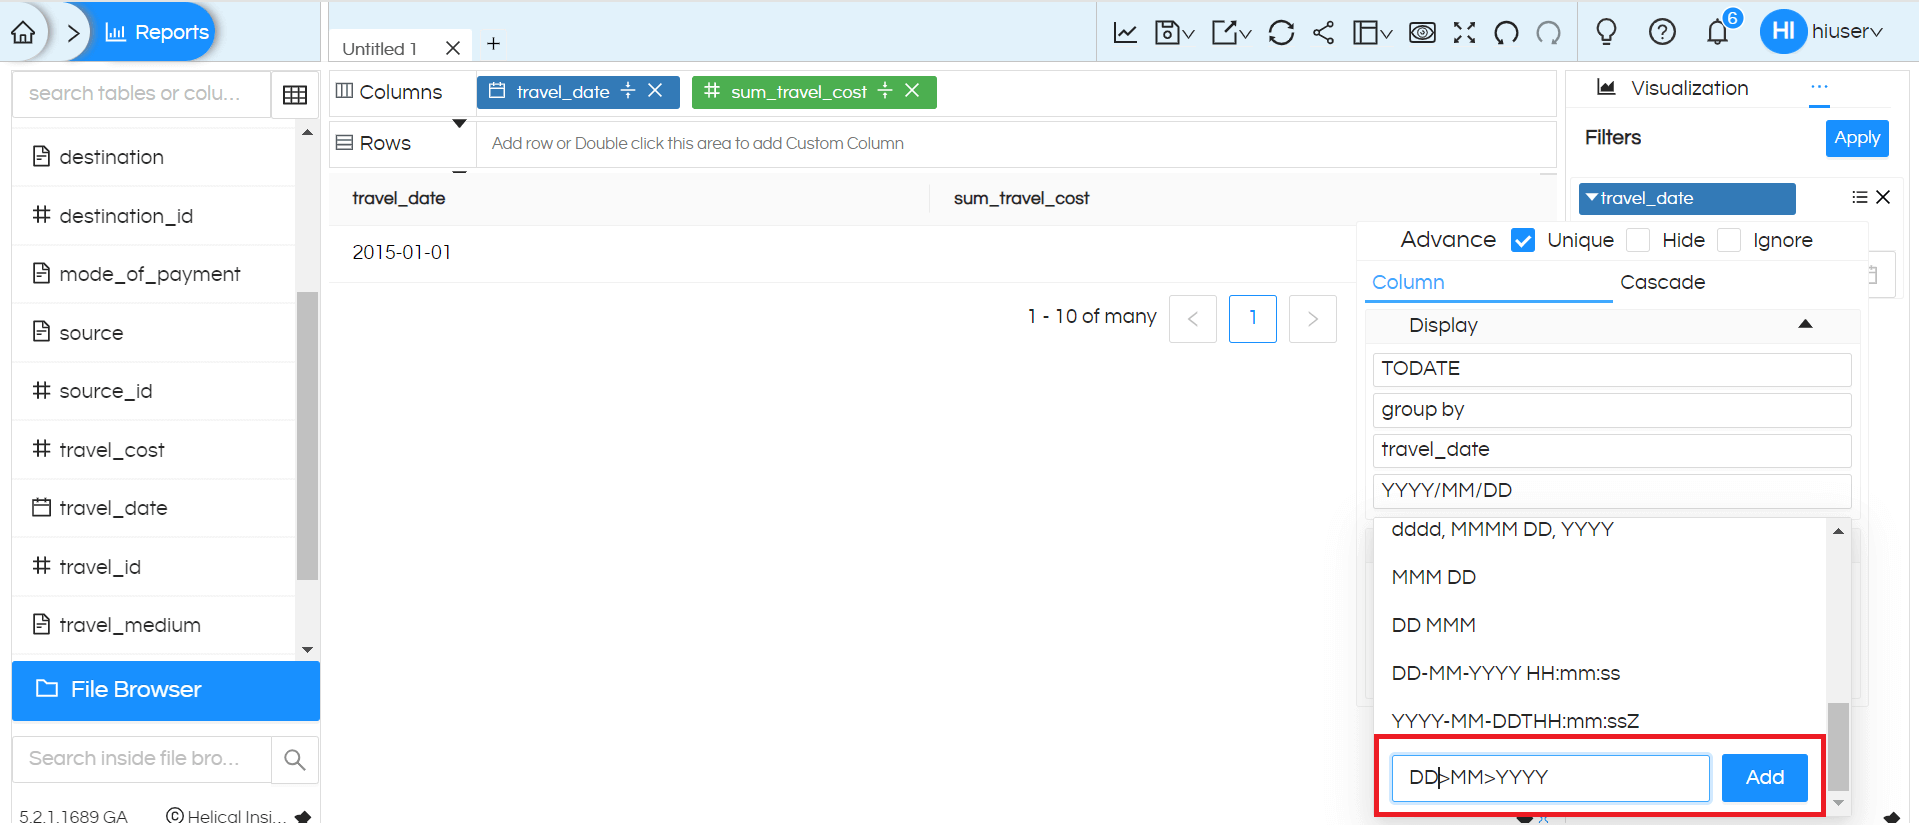Click the undo icon
1919x825 pixels.
(1506, 33)
